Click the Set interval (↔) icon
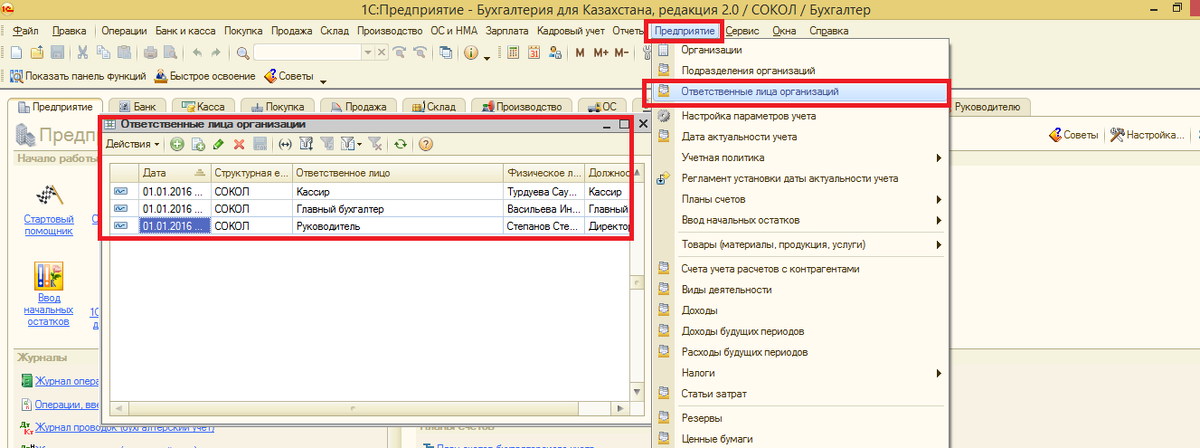 [x=285, y=144]
